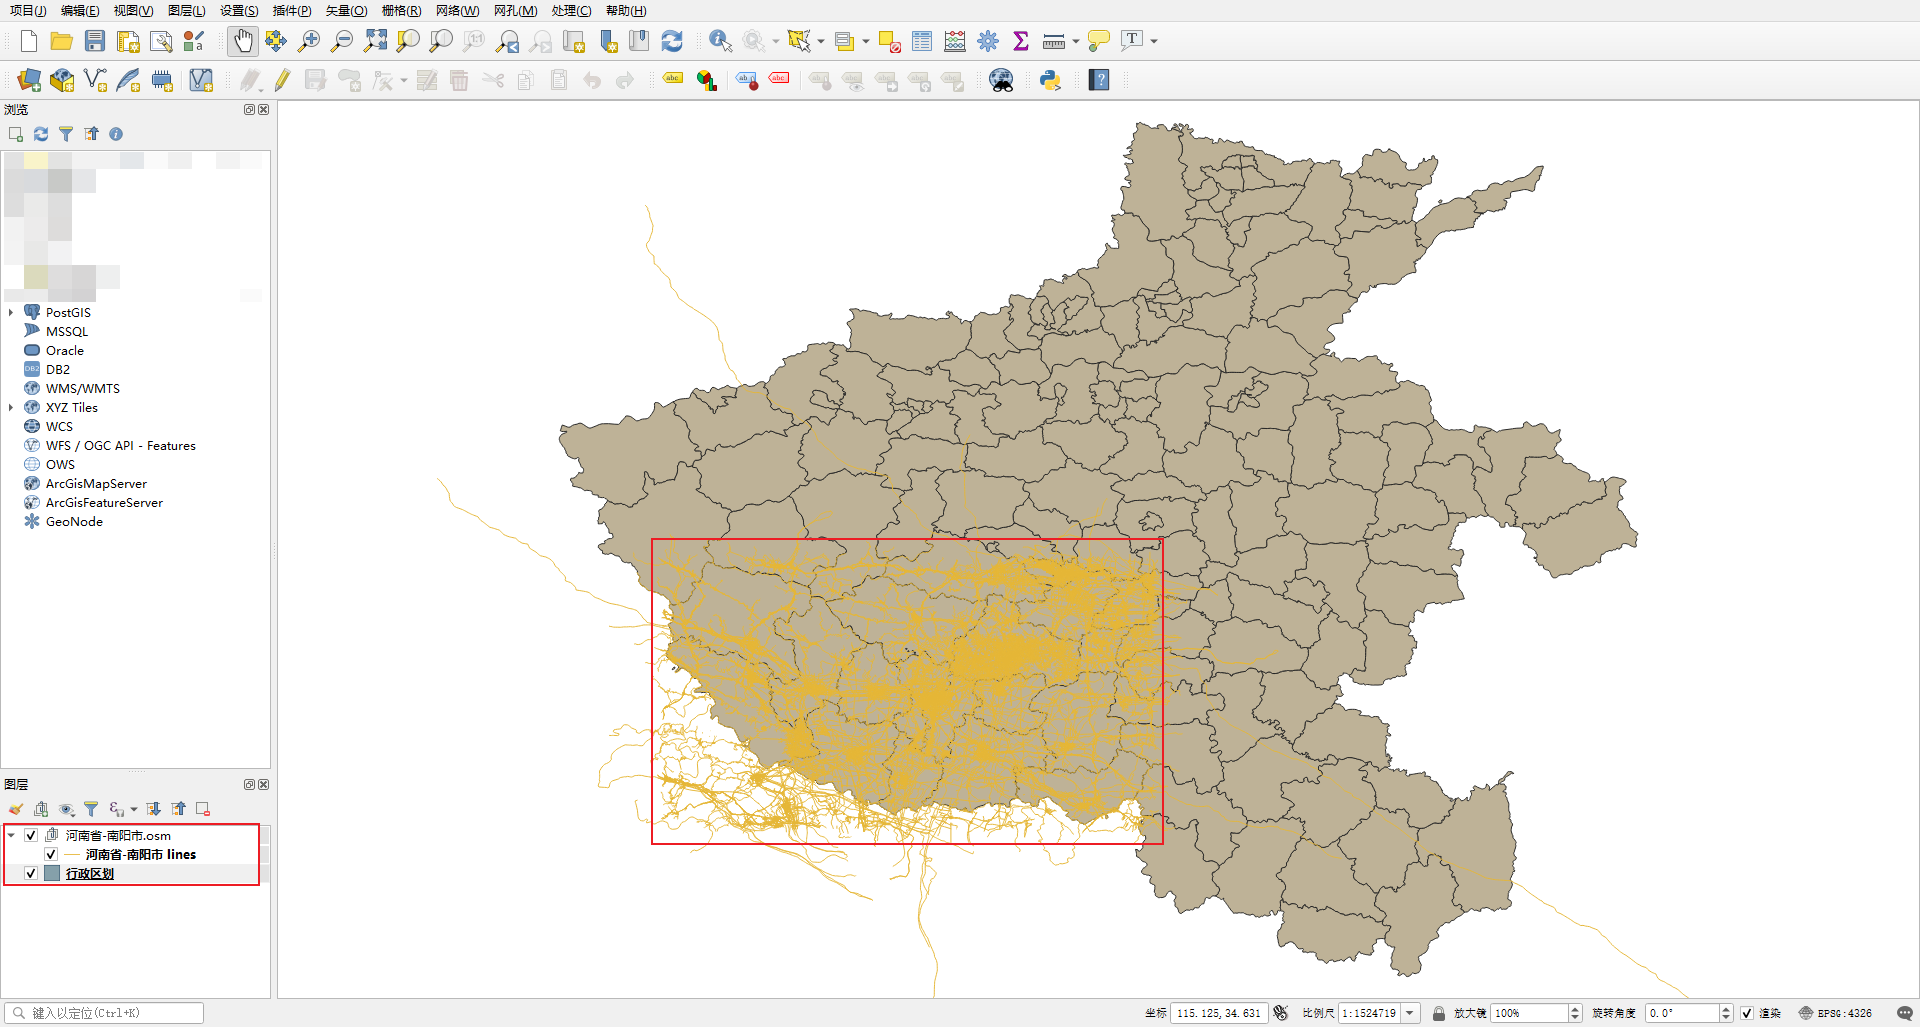Click the Deselect Features icon
Viewport: 1920px width, 1027px height.
(889, 41)
